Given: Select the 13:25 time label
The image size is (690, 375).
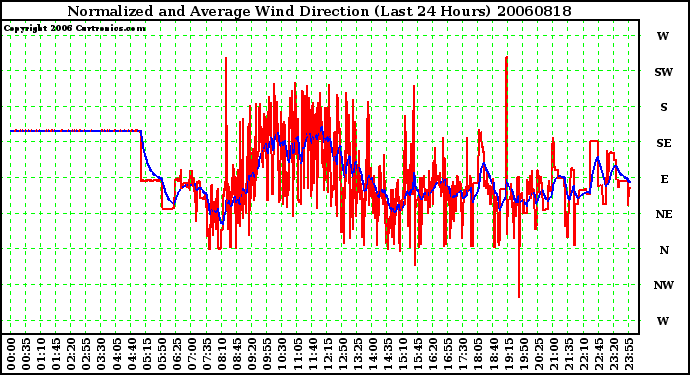Looking at the screenshot, I should click(357, 354).
